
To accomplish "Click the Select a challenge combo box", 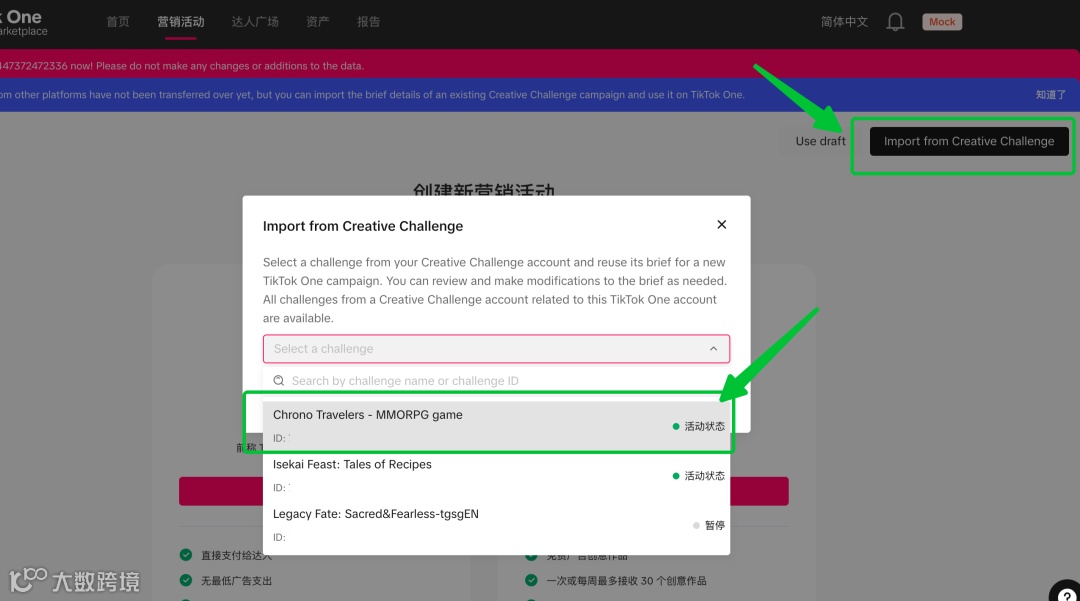I will pyautogui.click(x=496, y=349).
